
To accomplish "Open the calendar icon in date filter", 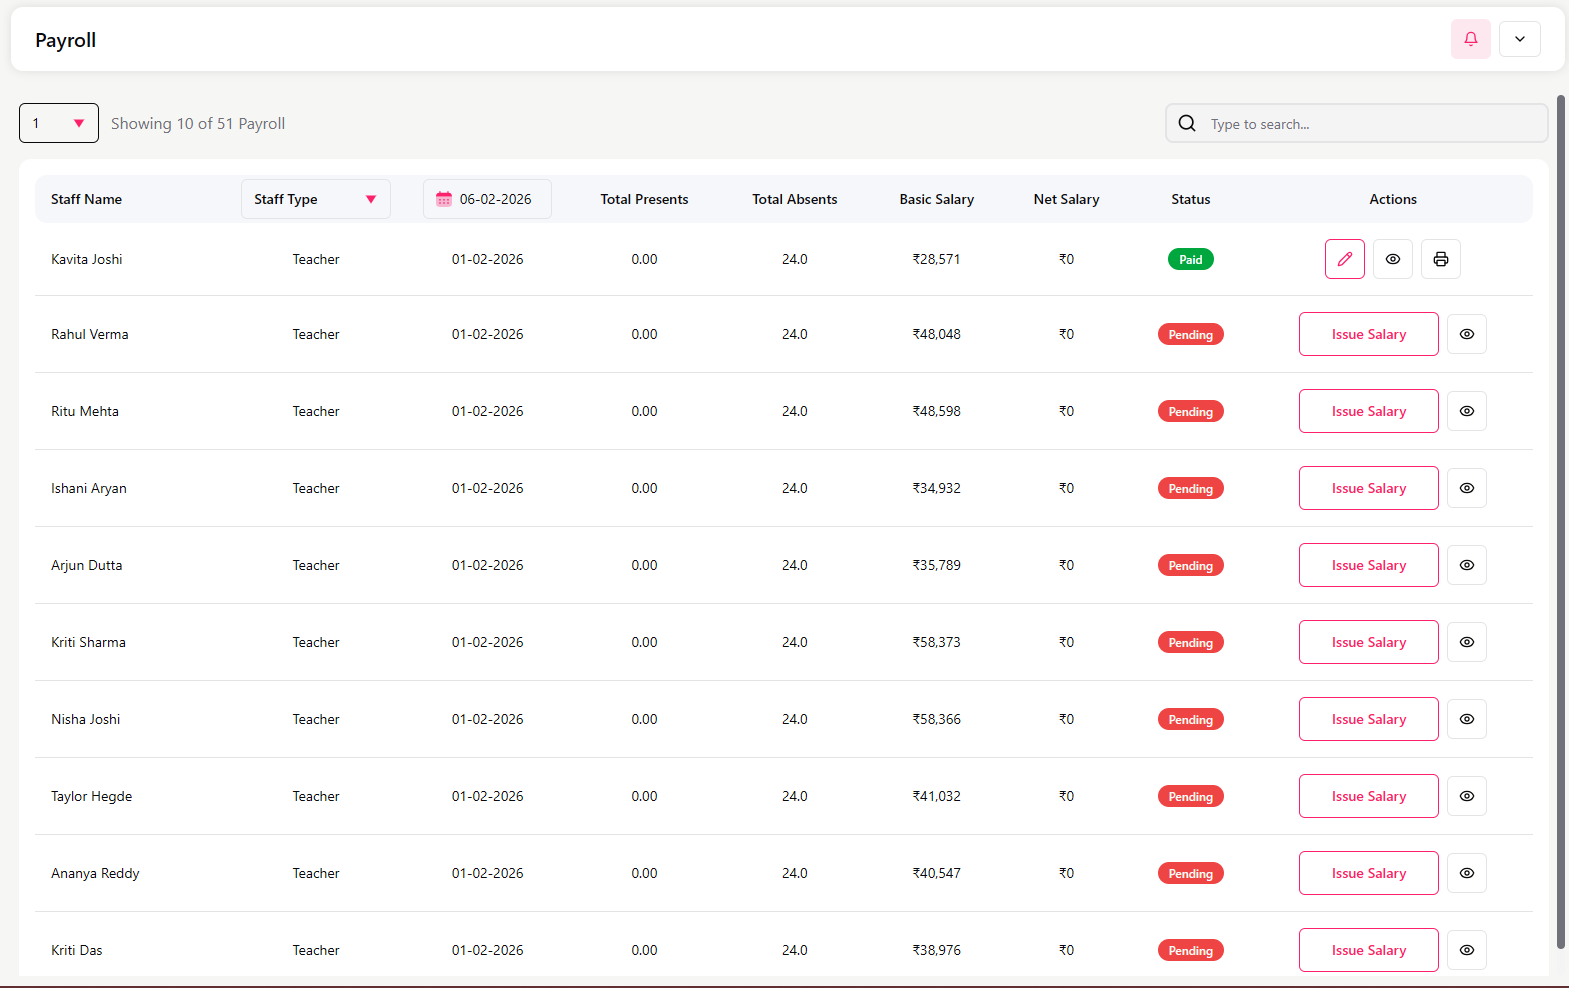I will (x=444, y=199).
